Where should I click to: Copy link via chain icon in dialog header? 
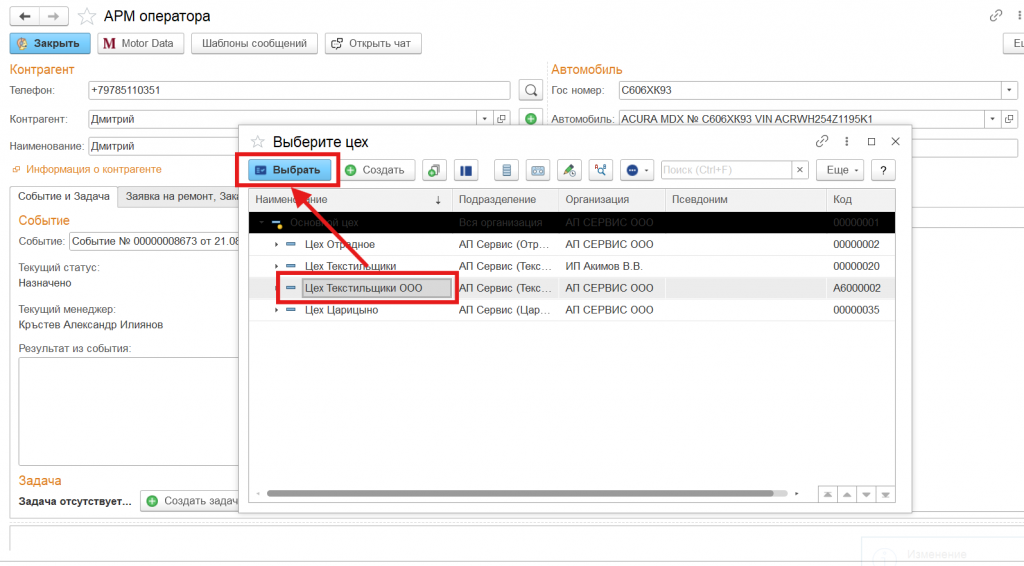pyautogui.click(x=822, y=142)
